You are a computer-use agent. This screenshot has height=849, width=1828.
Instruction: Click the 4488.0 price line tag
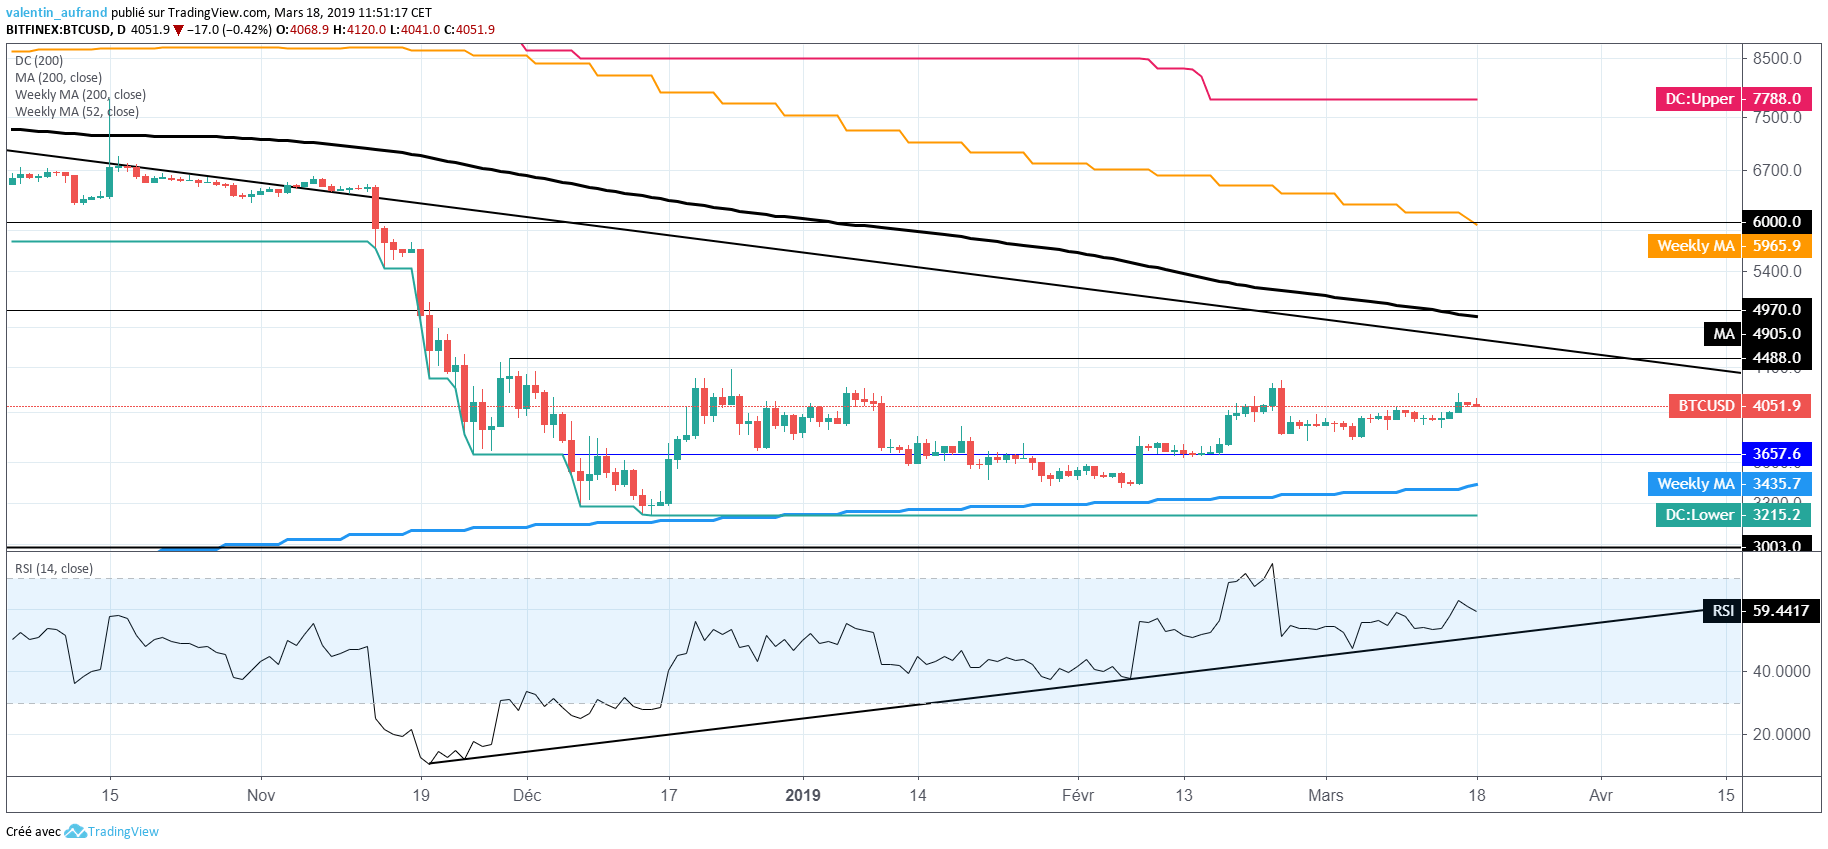(x=1777, y=358)
